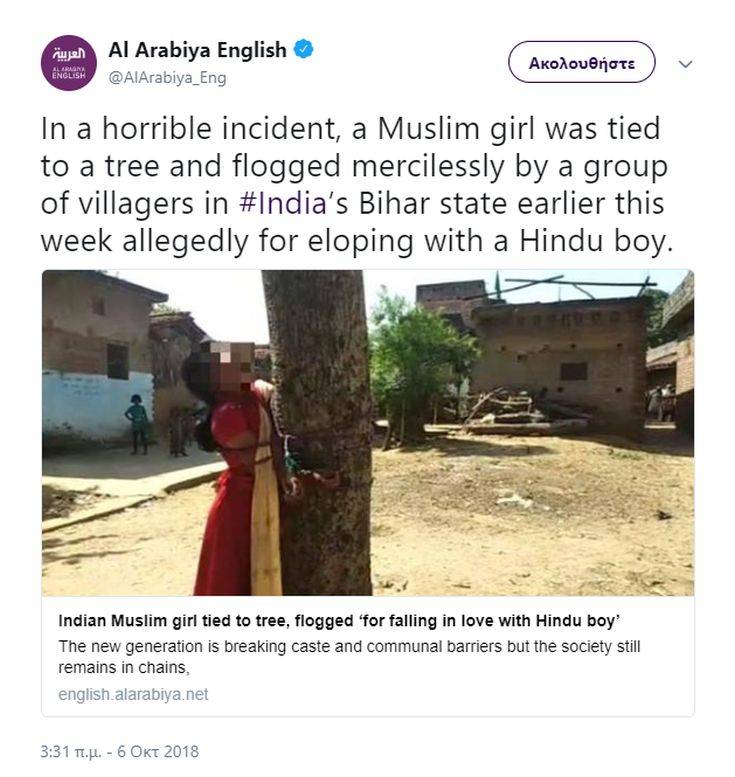
Task: Click the Al Arabiya English profile avatar
Action: (68, 63)
